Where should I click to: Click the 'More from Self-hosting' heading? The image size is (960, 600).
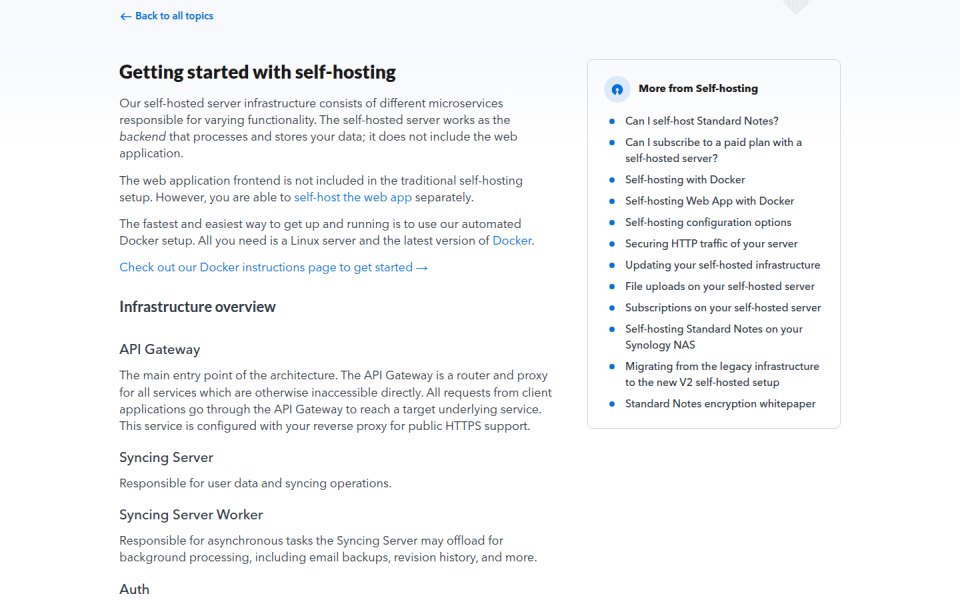pyautogui.click(x=698, y=89)
